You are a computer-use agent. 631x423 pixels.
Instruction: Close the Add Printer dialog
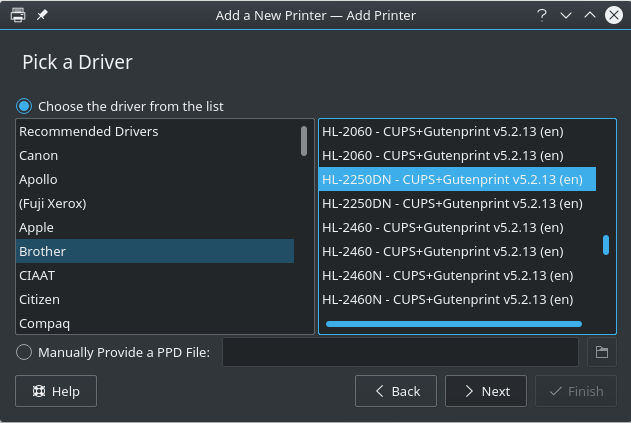614,15
